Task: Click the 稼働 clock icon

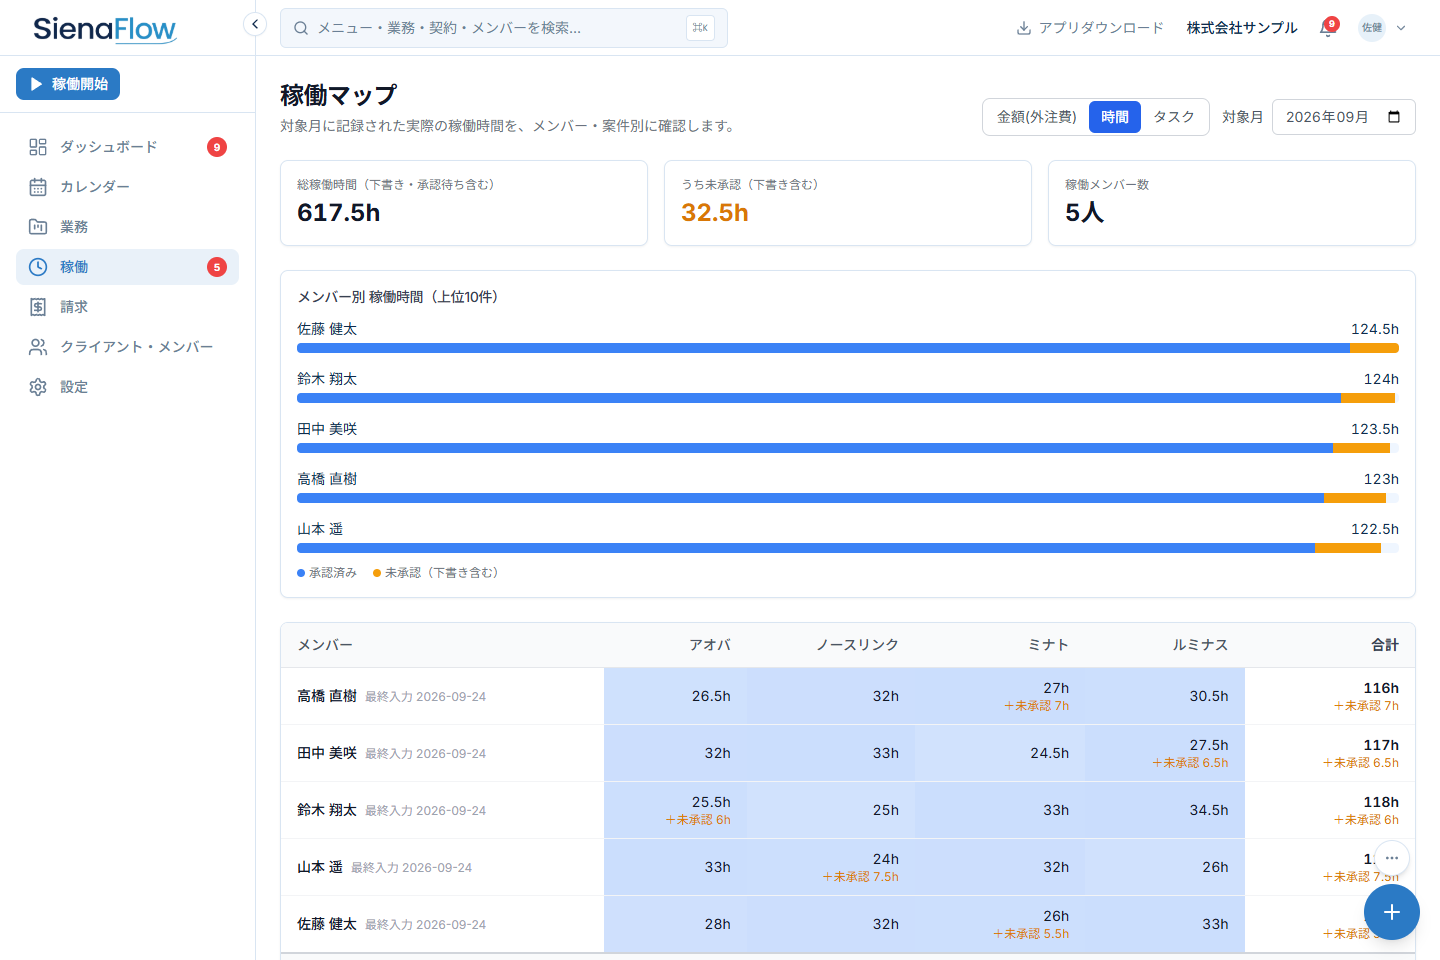Action: [x=38, y=267]
